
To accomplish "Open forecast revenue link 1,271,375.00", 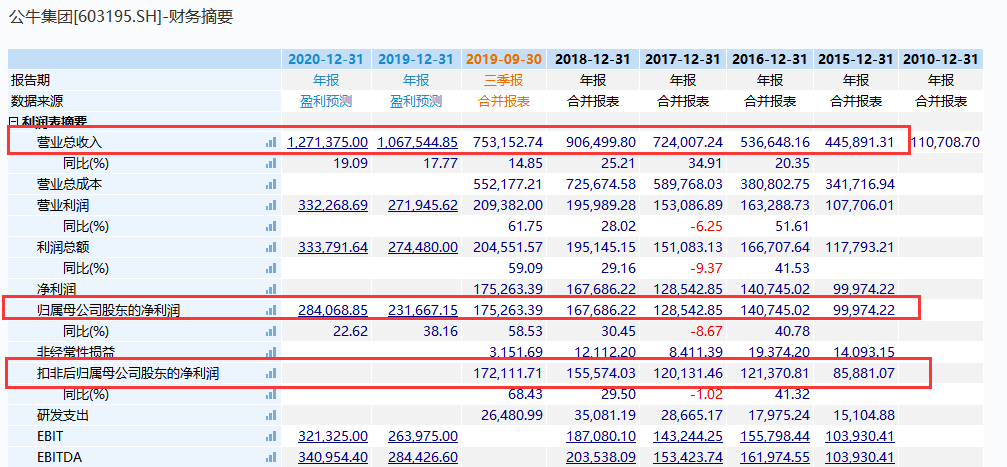I will point(328,143).
